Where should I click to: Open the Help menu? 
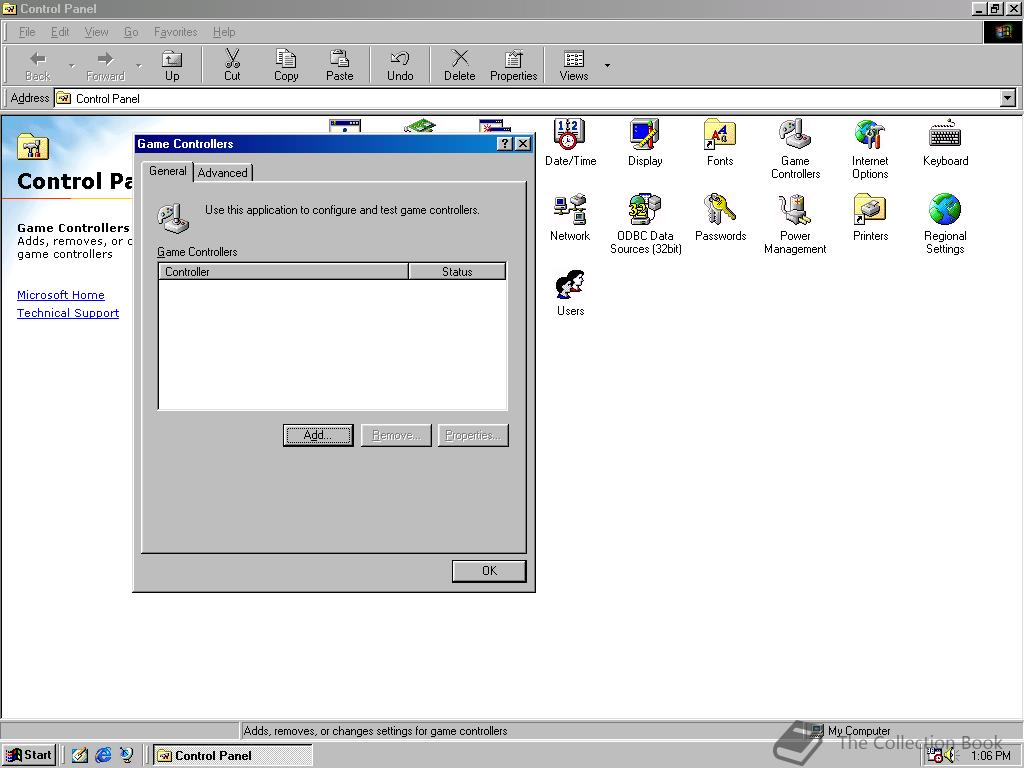tap(223, 32)
